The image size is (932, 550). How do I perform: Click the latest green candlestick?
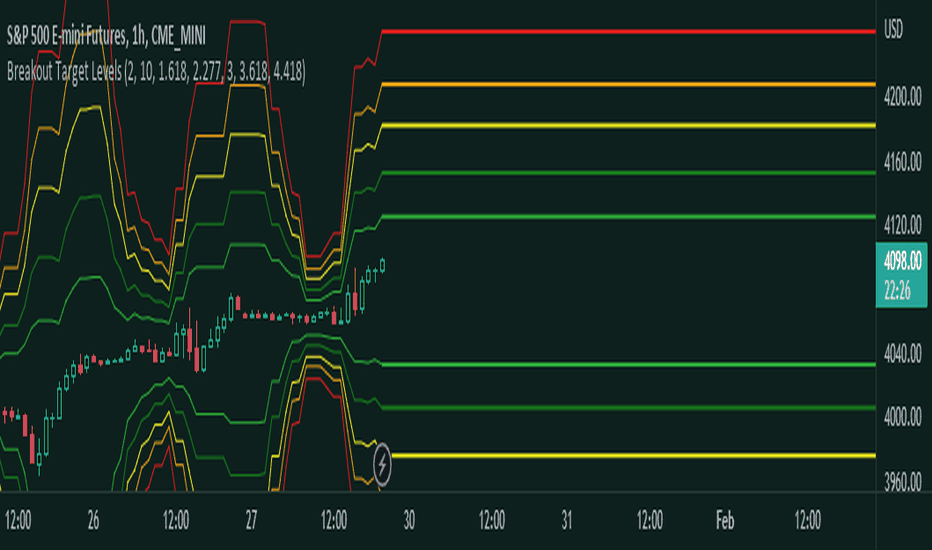382,265
